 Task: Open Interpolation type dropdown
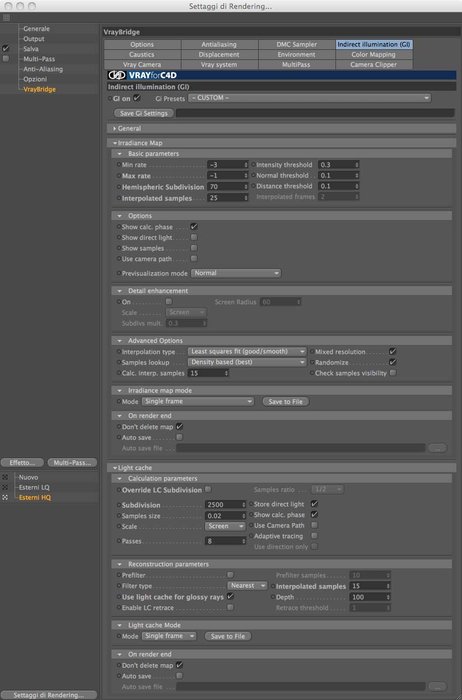[247, 352]
